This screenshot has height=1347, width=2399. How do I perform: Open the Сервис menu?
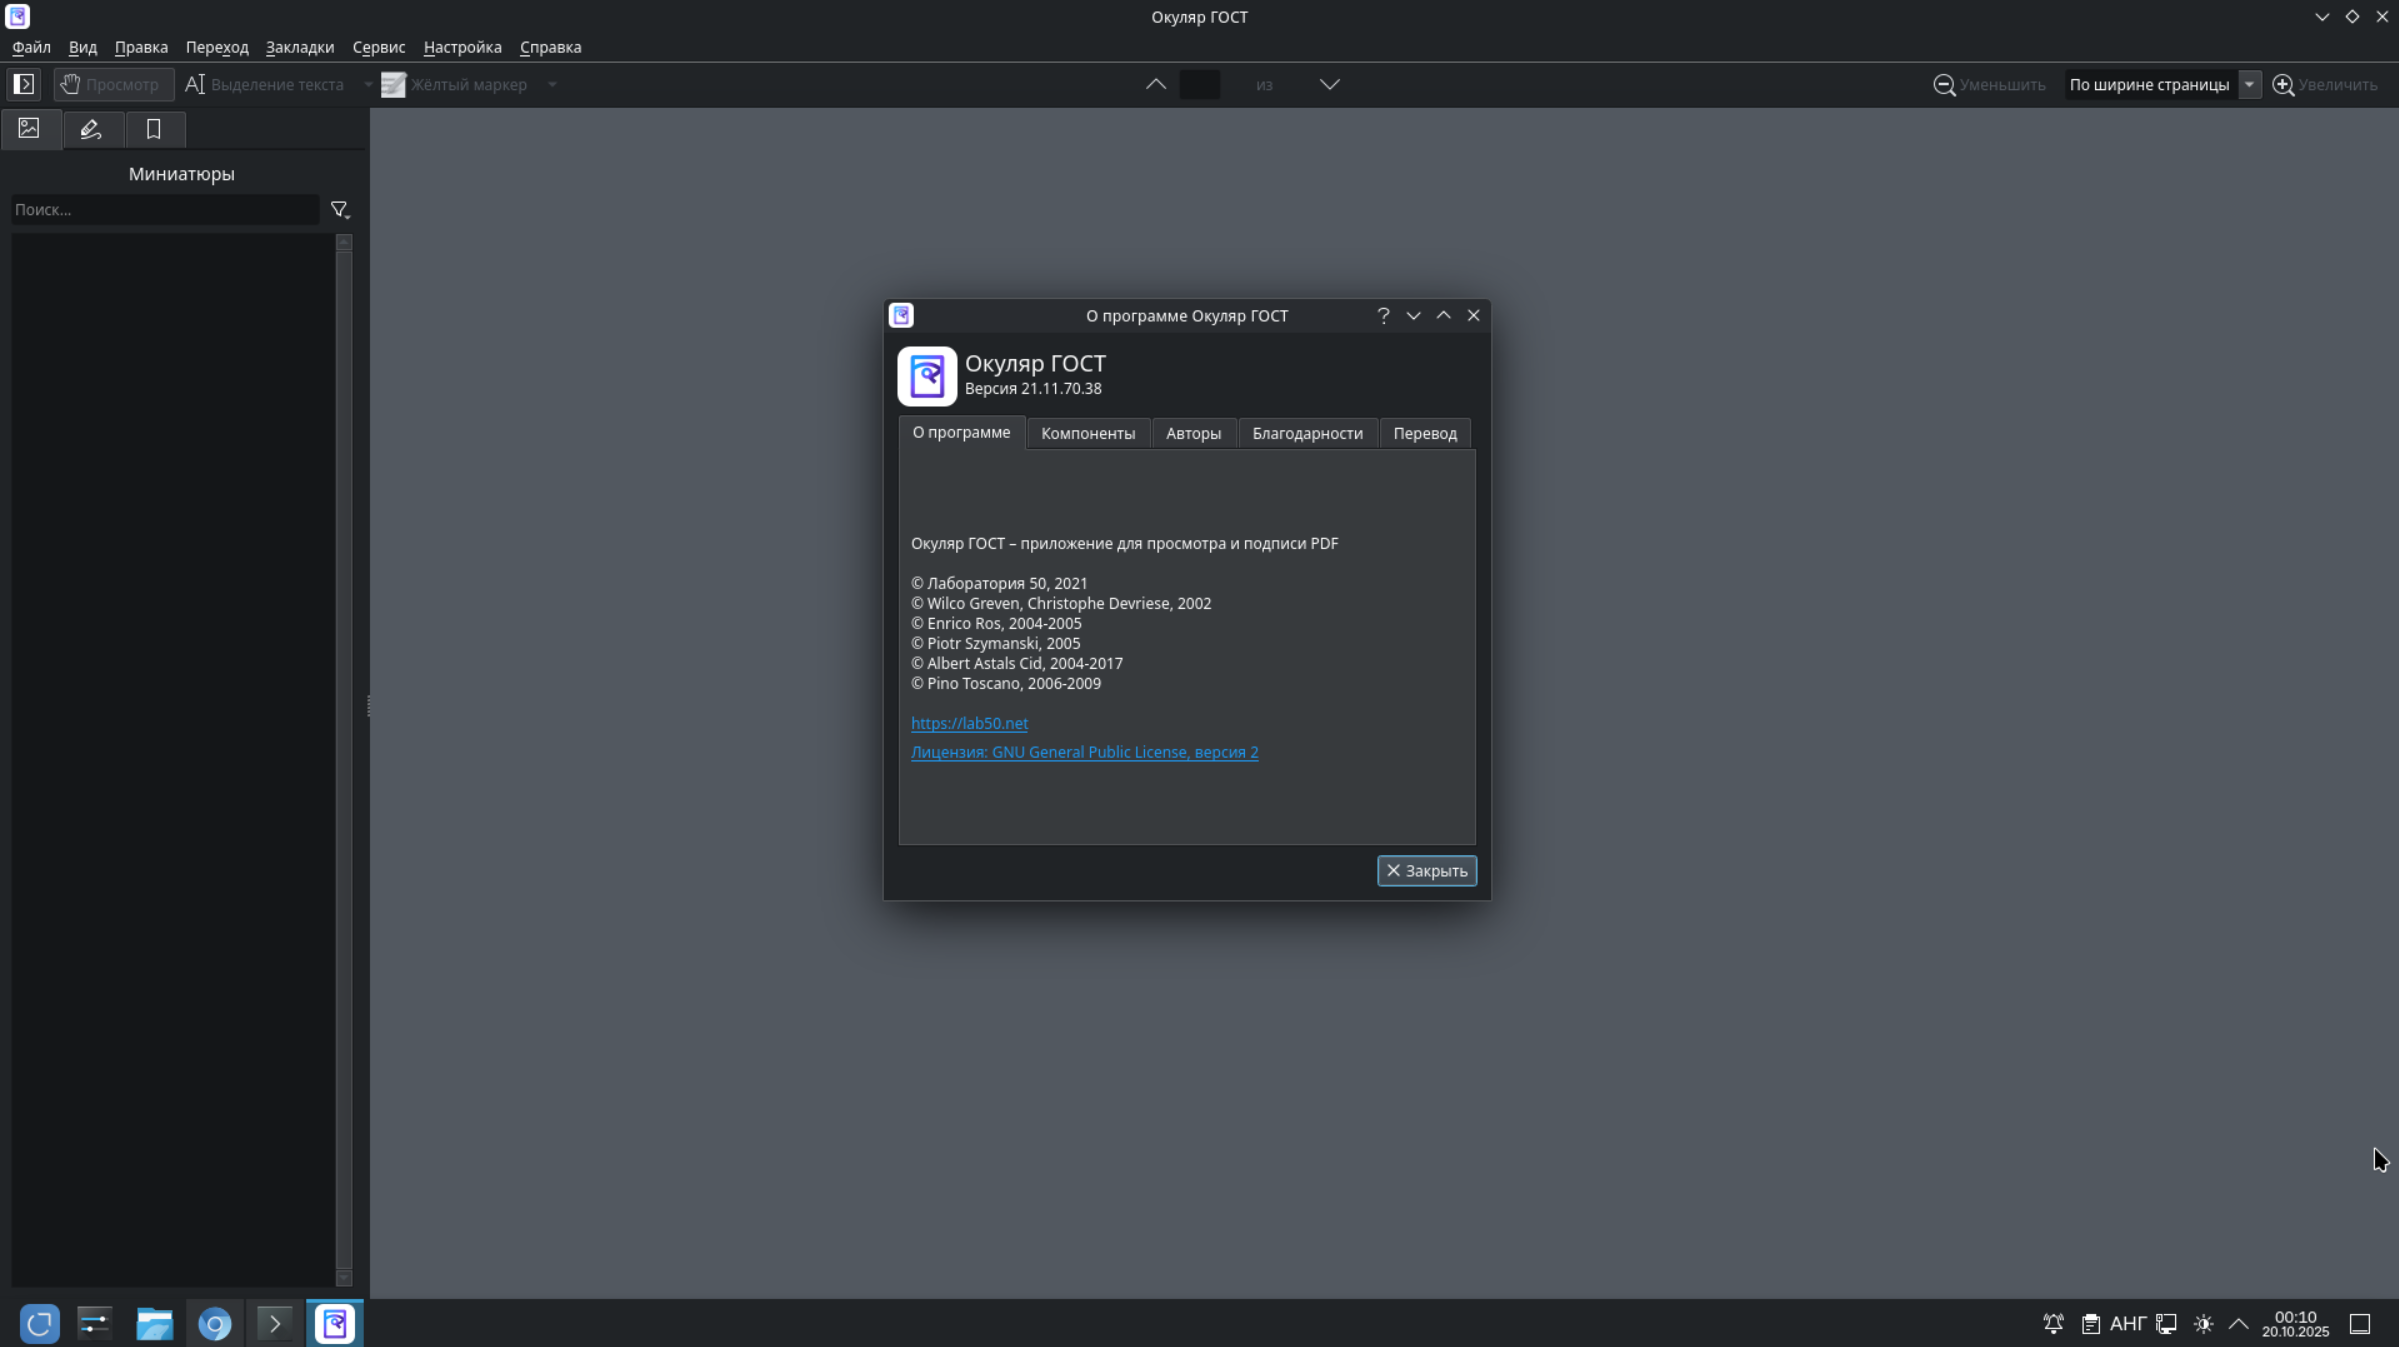(378, 47)
